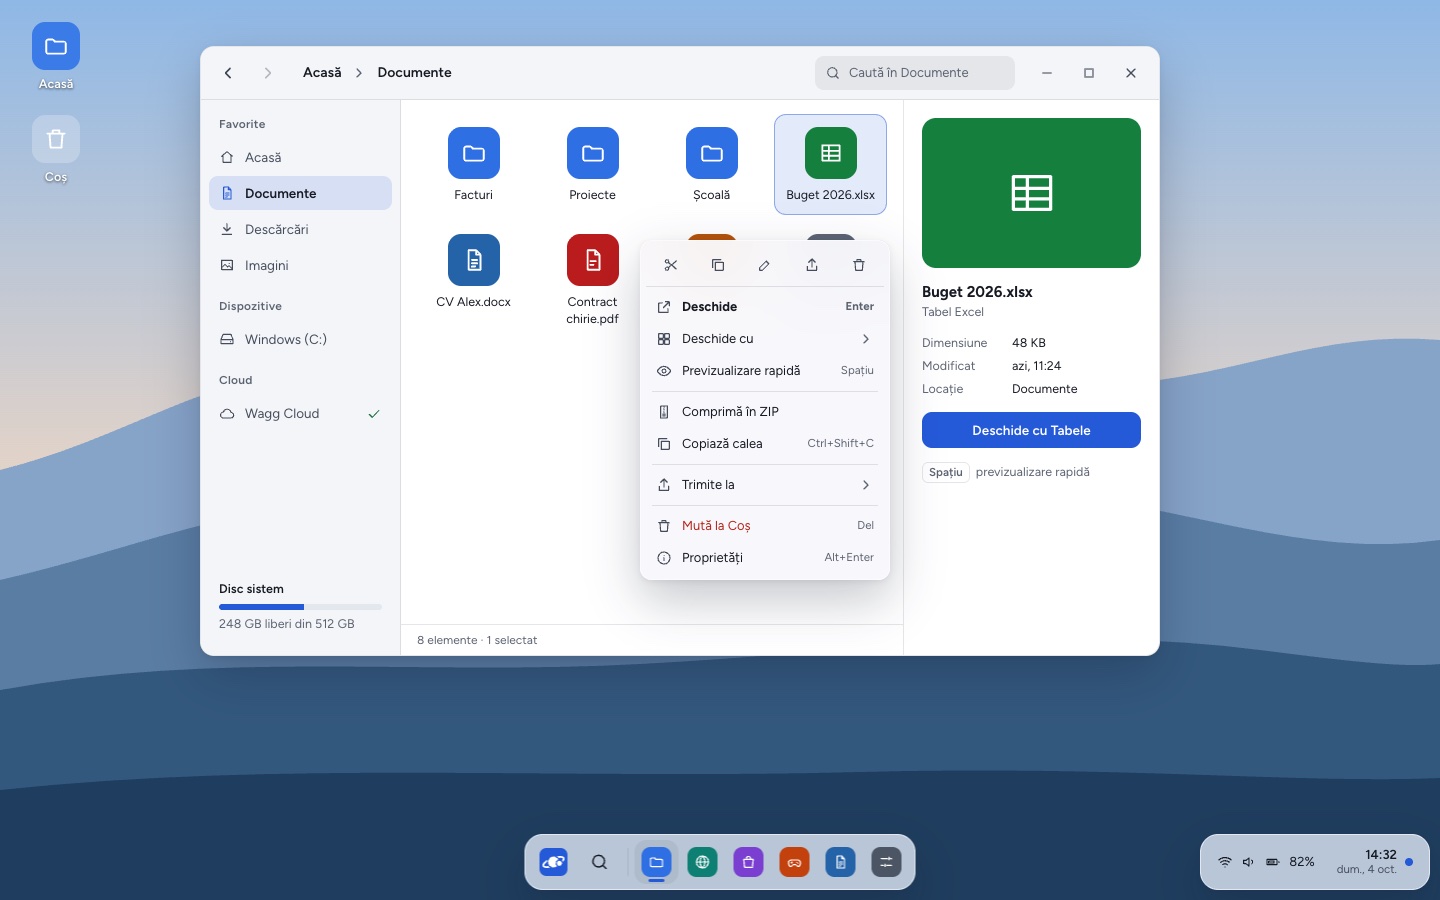
Task: Click the Acasă breadcrumb in the path bar
Action: pos(322,73)
